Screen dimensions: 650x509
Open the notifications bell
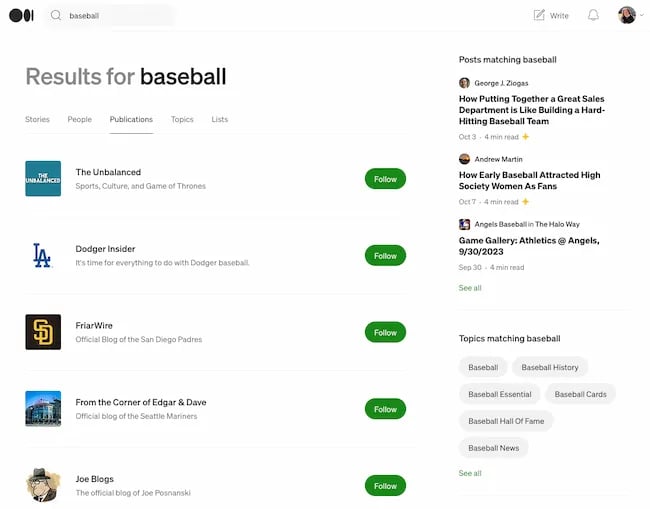pos(593,15)
